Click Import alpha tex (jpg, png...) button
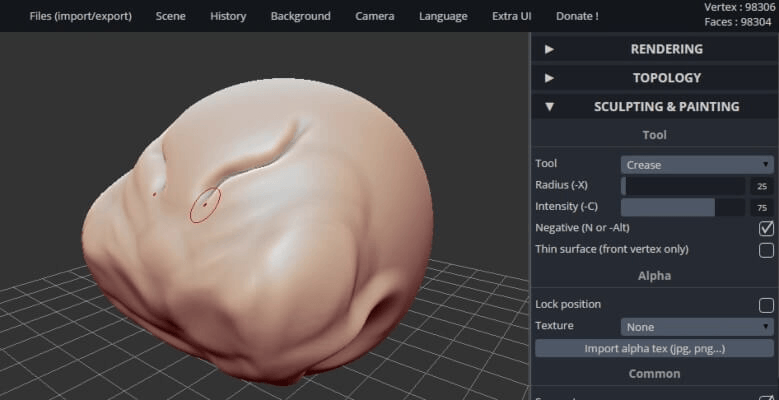 point(654,349)
